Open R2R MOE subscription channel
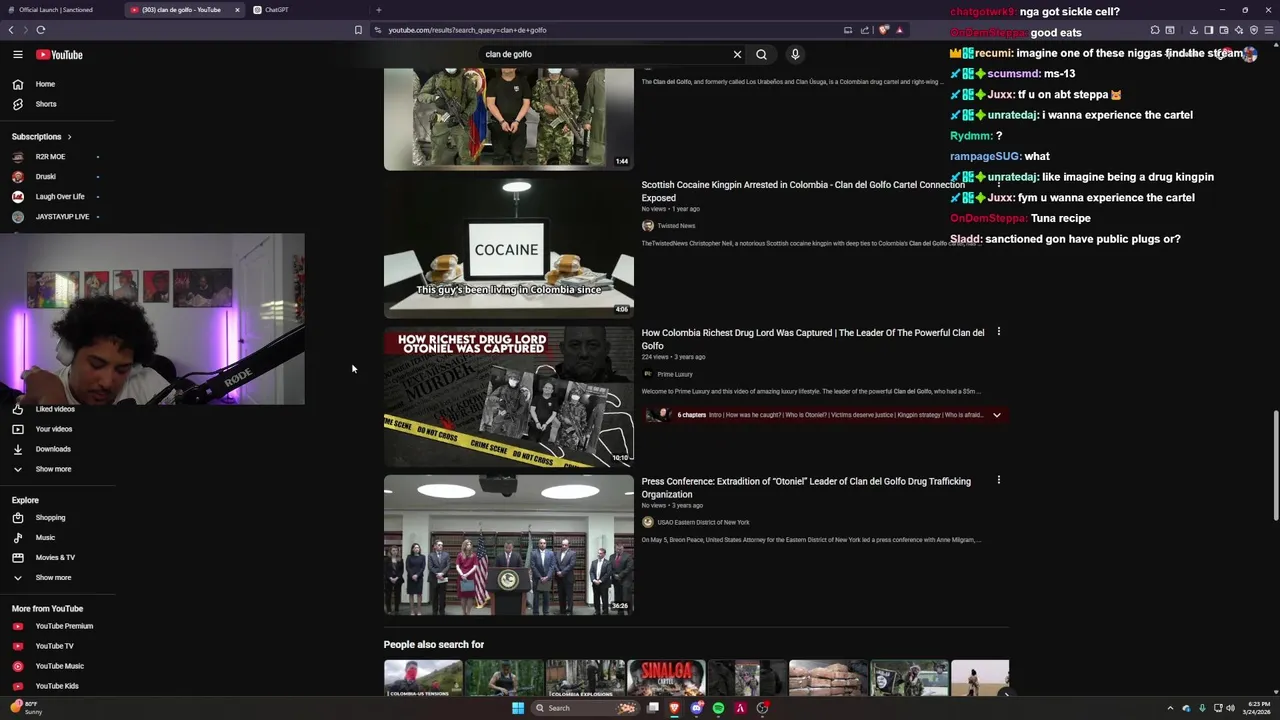Image resolution: width=1280 pixels, height=720 pixels. pyautogui.click(x=50, y=157)
